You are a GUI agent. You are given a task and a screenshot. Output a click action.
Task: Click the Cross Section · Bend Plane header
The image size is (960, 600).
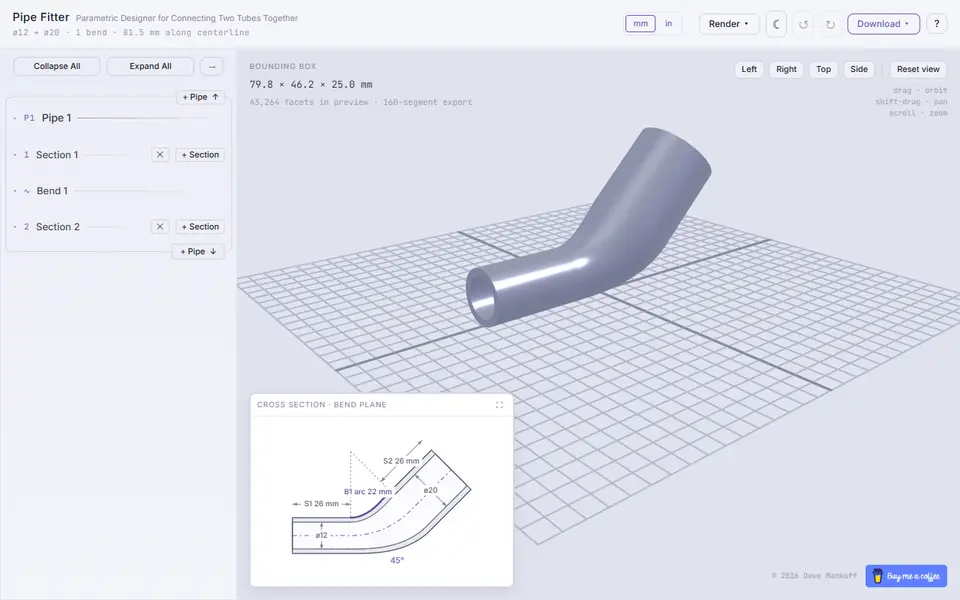pyautogui.click(x=321, y=405)
